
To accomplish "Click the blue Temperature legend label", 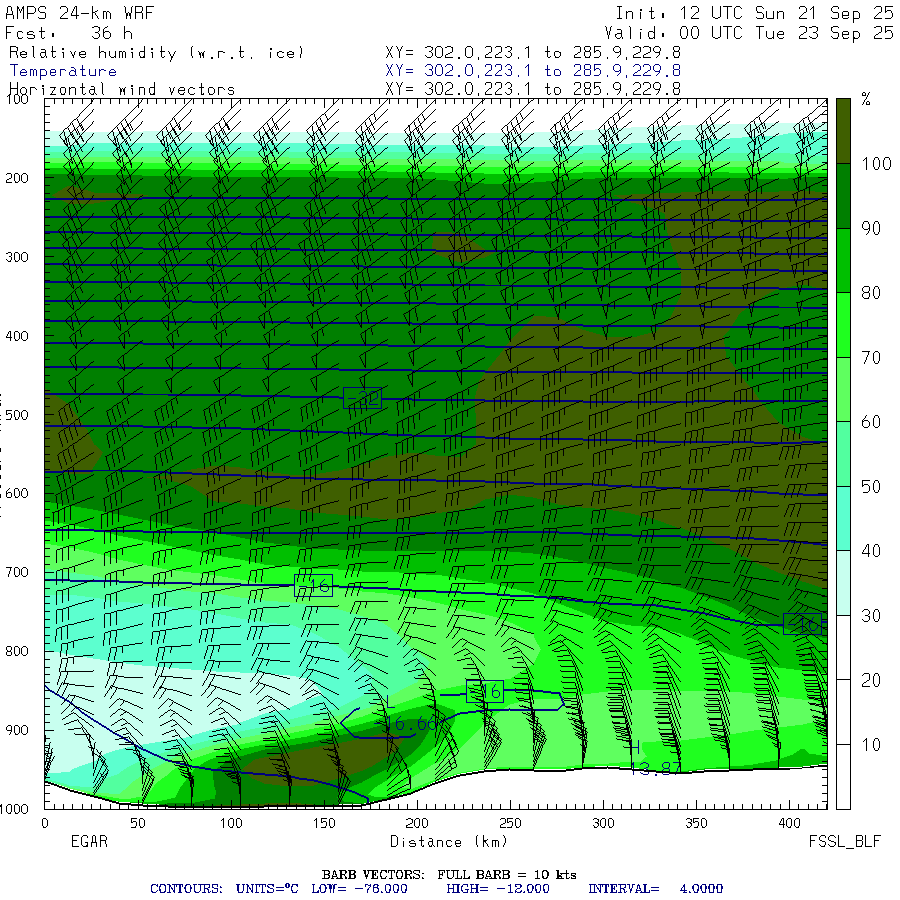I will coord(63,71).
